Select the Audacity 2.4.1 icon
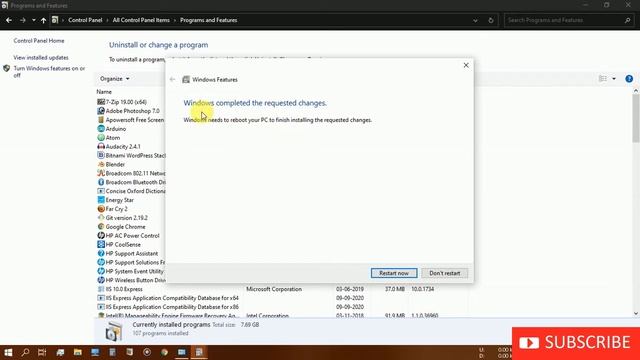This screenshot has width=640, height=360. [x=101, y=147]
